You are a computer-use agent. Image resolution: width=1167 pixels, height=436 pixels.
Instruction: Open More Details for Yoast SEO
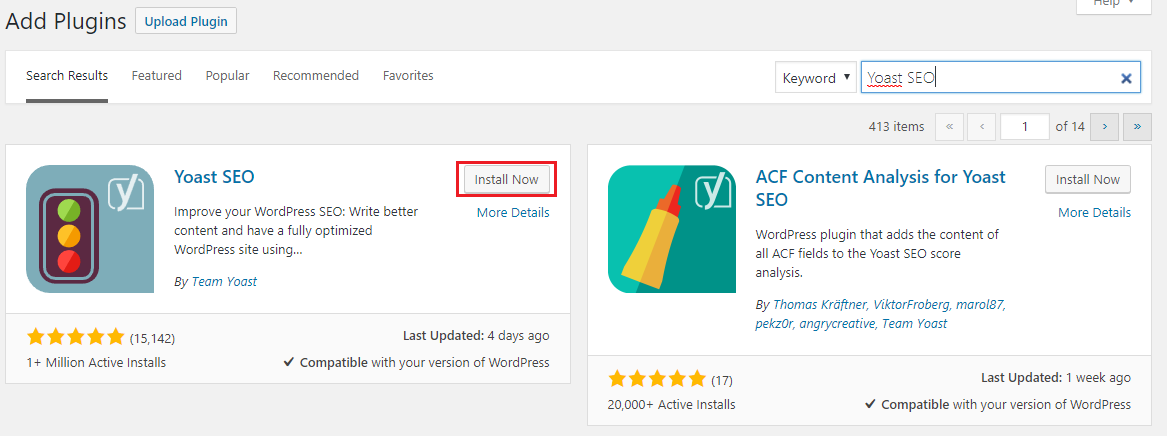point(513,213)
